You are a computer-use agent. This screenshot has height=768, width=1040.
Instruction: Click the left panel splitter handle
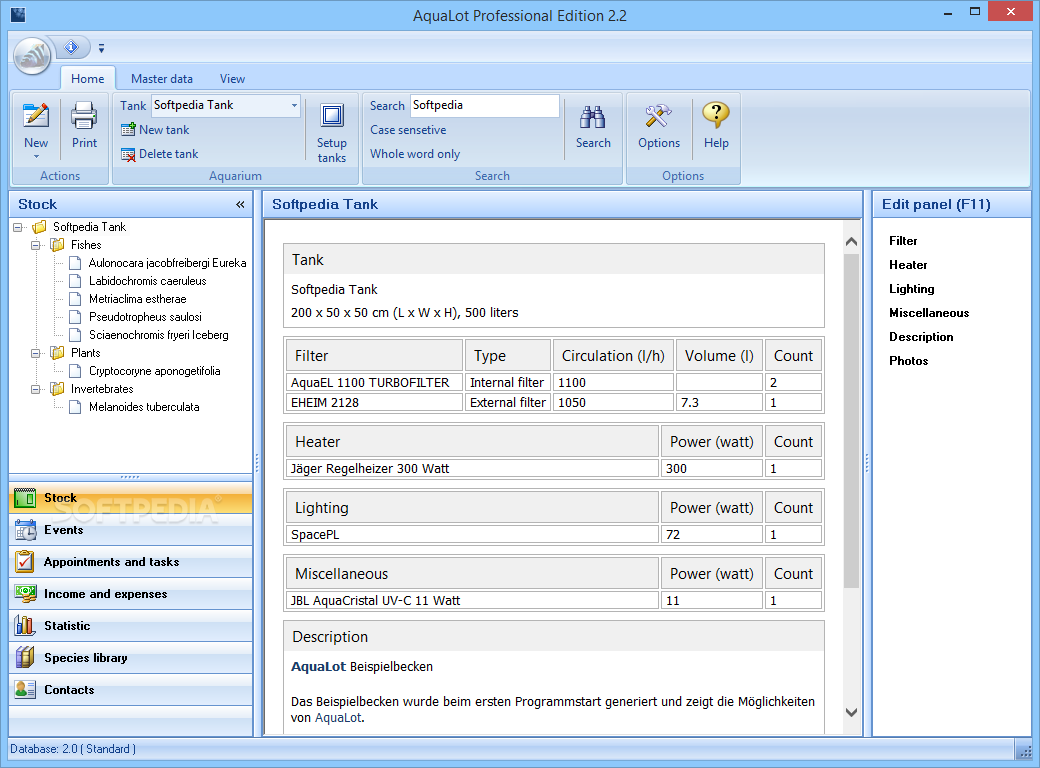[x=257, y=462]
